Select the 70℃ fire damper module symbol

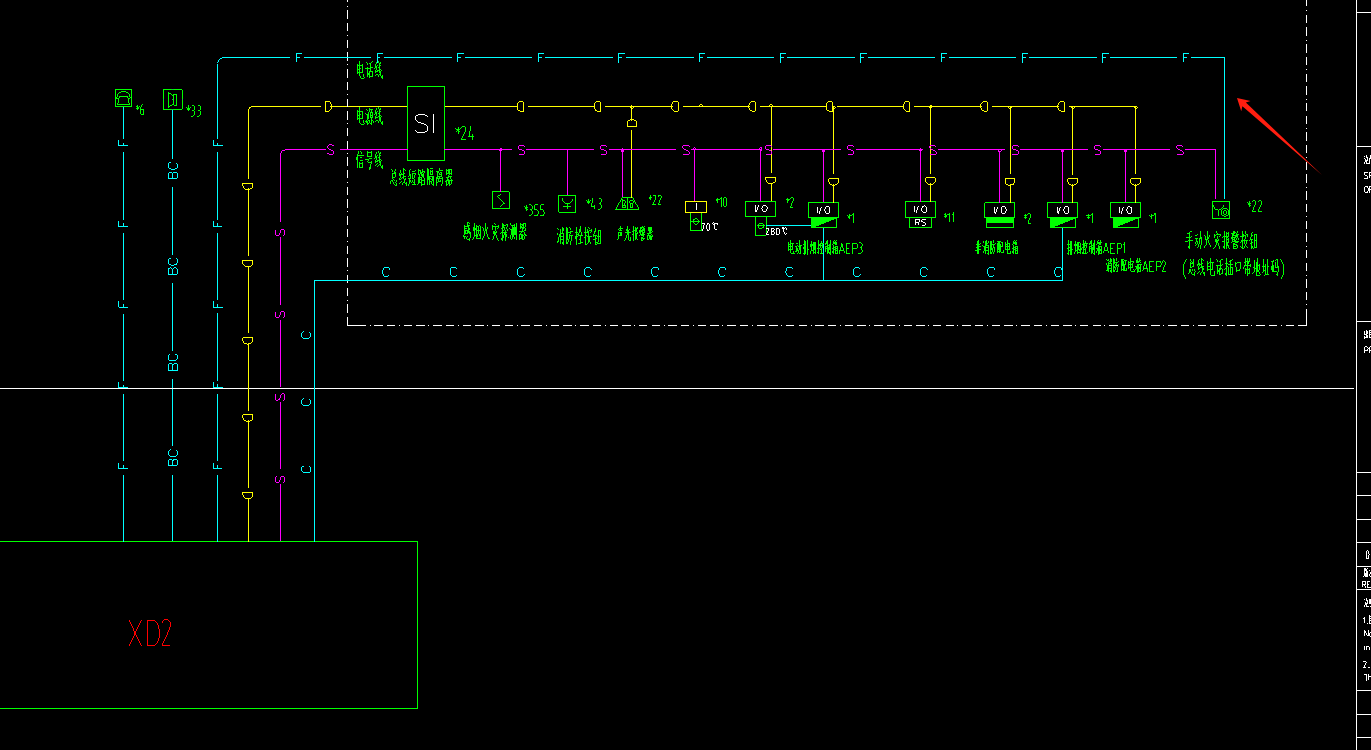[x=696, y=215]
